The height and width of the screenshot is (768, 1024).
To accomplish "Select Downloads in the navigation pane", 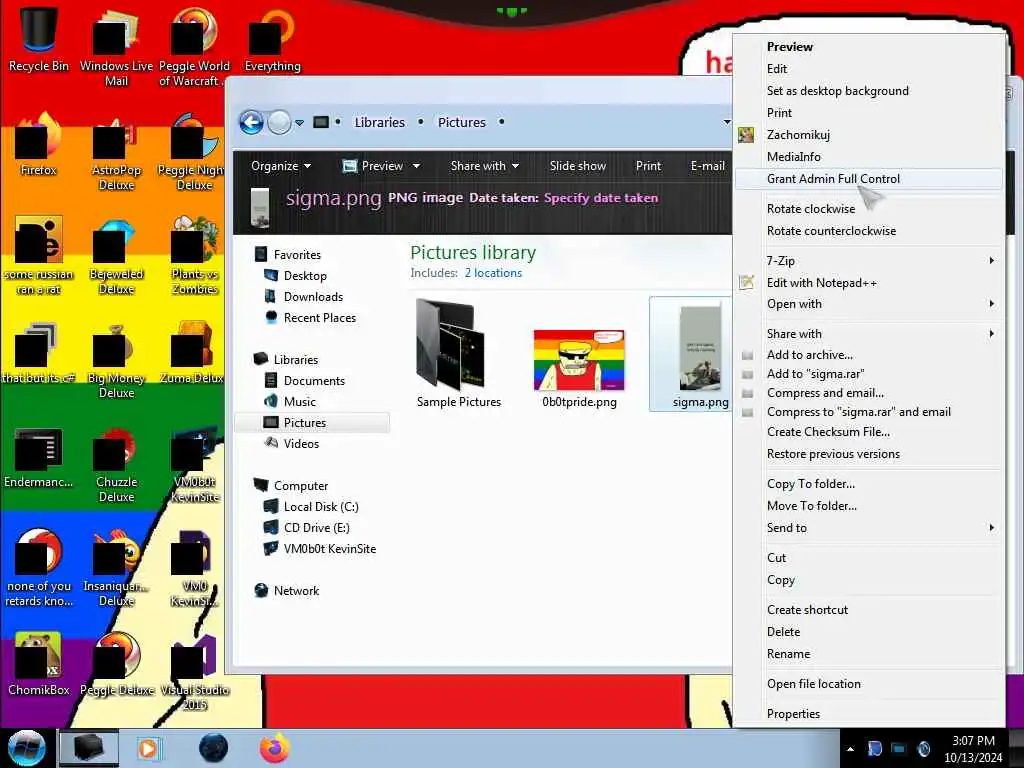I will pyautogui.click(x=313, y=296).
